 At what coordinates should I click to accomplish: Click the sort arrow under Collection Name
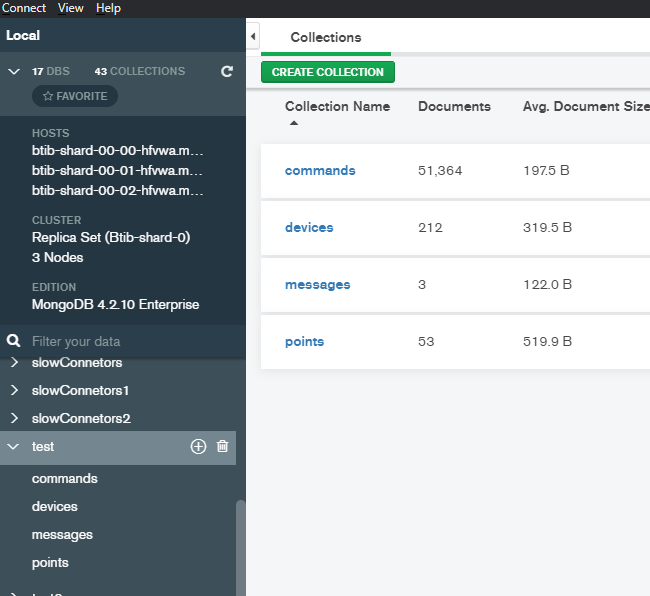pos(294,123)
